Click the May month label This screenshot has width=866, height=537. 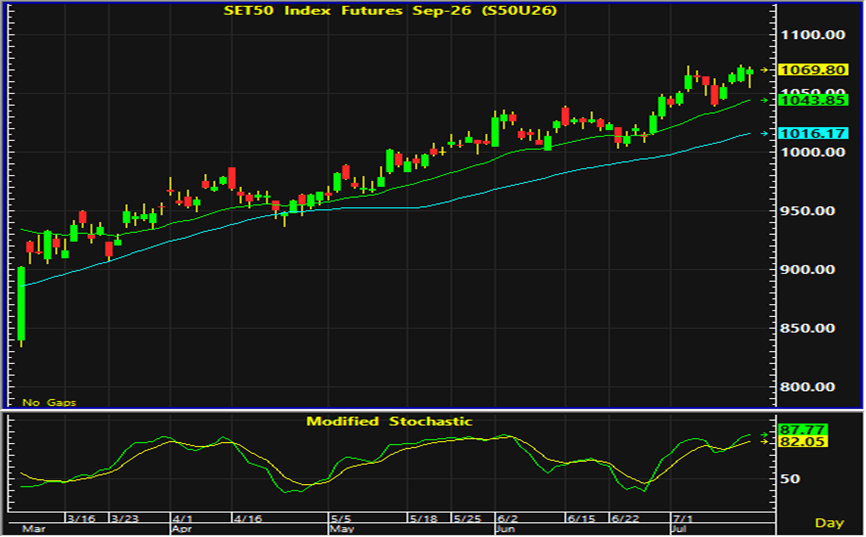click(x=342, y=529)
